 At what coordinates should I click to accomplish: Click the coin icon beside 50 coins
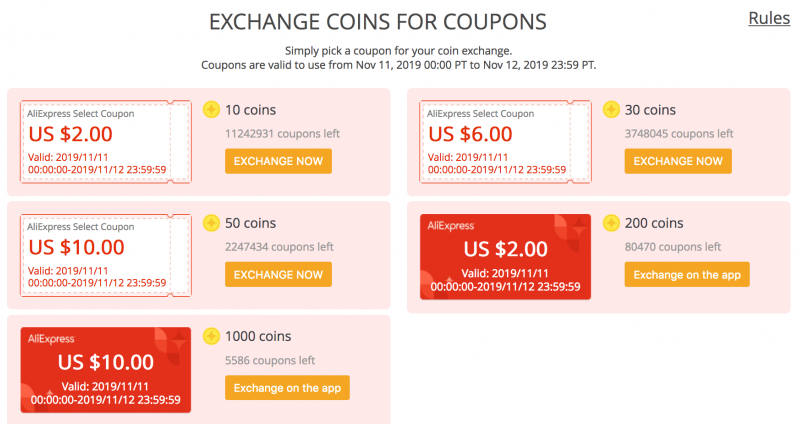[211, 223]
